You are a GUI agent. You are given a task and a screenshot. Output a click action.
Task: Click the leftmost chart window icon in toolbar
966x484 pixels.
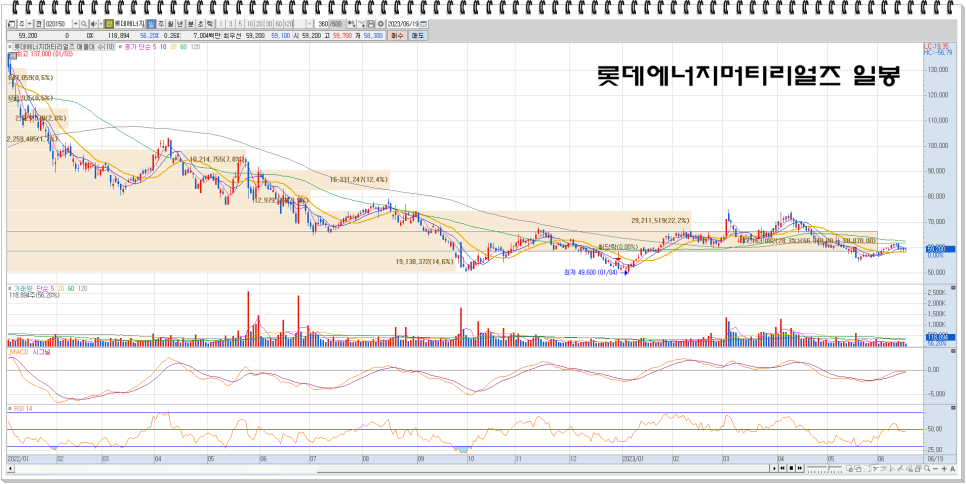pos(11,23)
